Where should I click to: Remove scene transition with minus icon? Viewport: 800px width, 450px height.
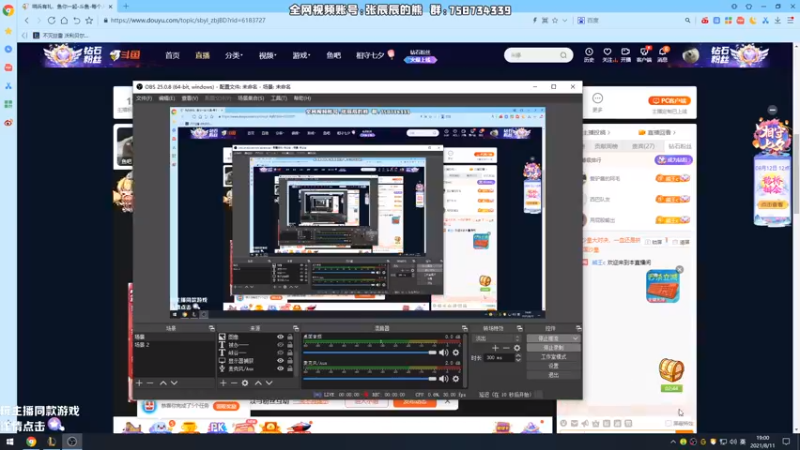point(506,348)
